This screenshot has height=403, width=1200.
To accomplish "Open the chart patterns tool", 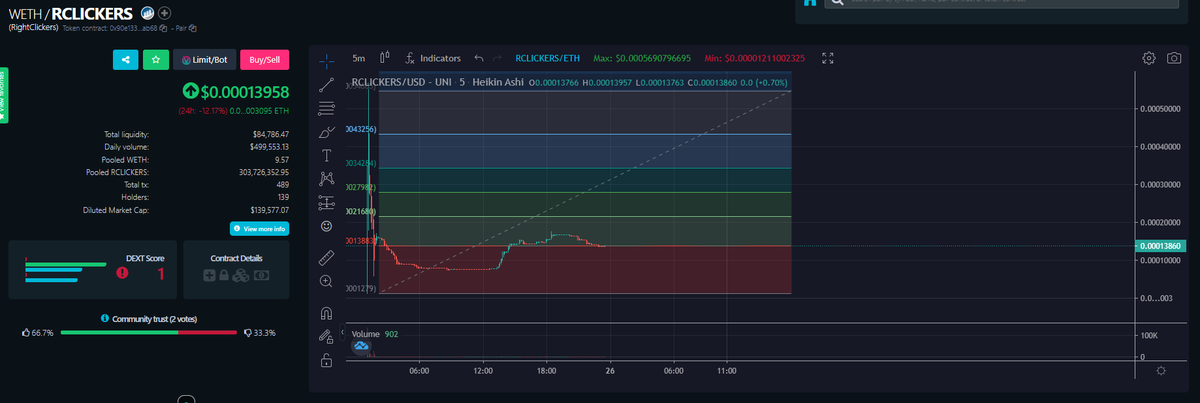I will click(326, 179).
